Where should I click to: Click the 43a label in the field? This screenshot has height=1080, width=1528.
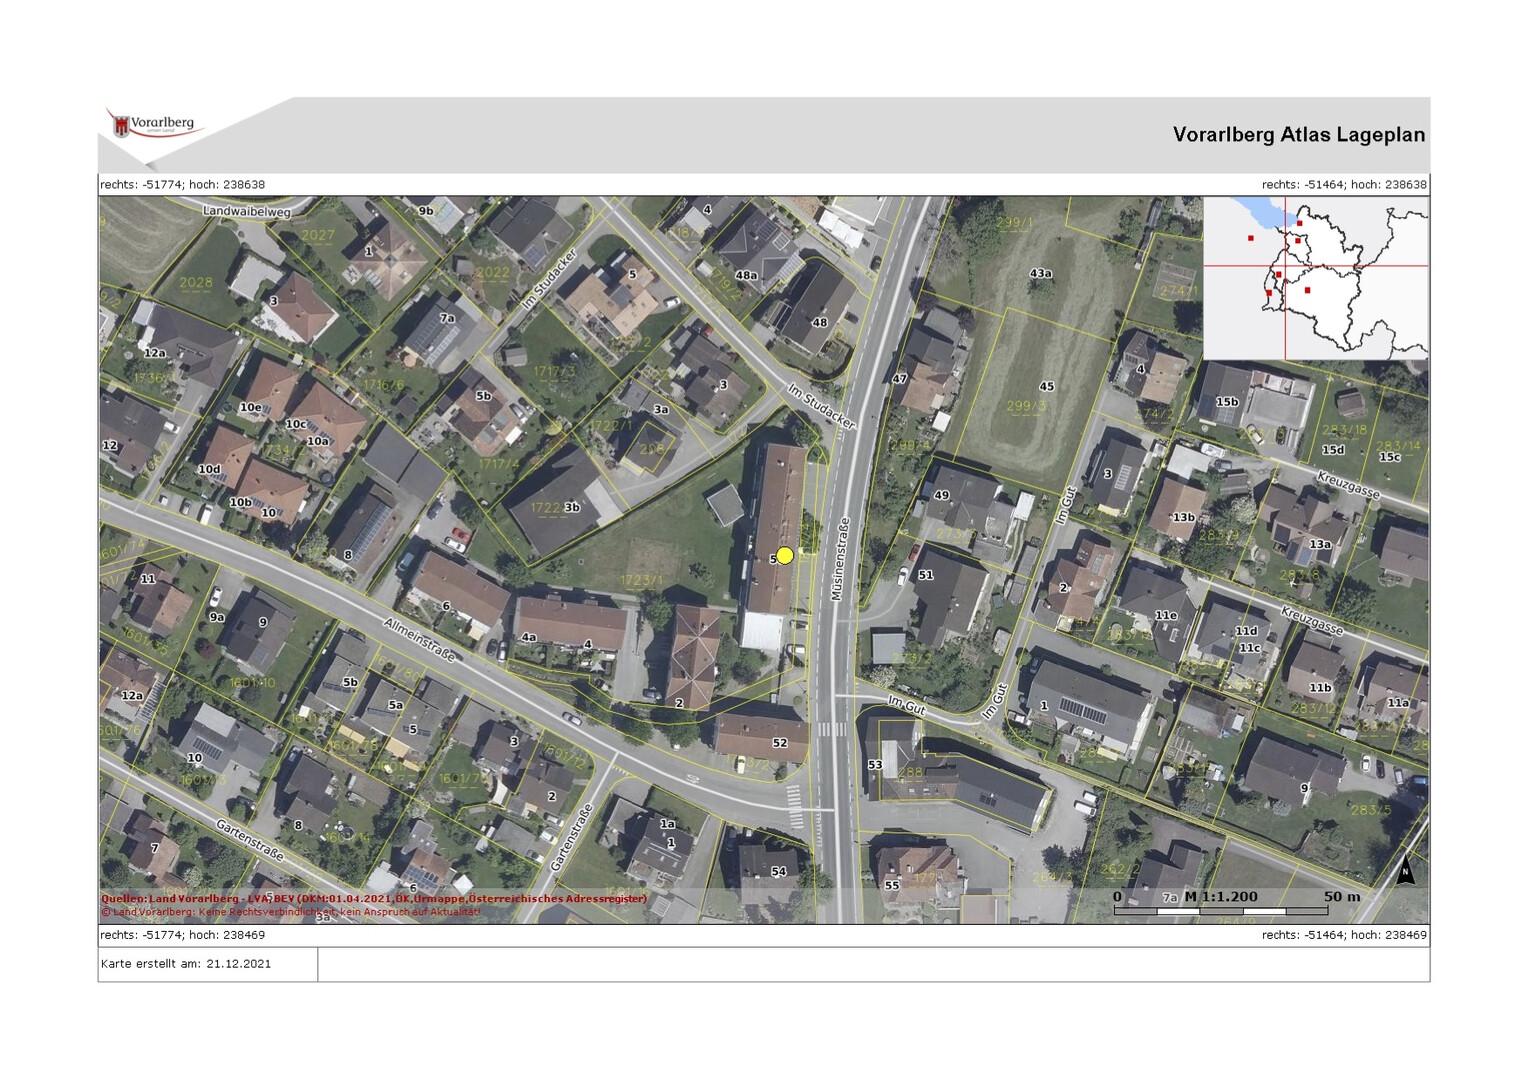pos(1040,273)
